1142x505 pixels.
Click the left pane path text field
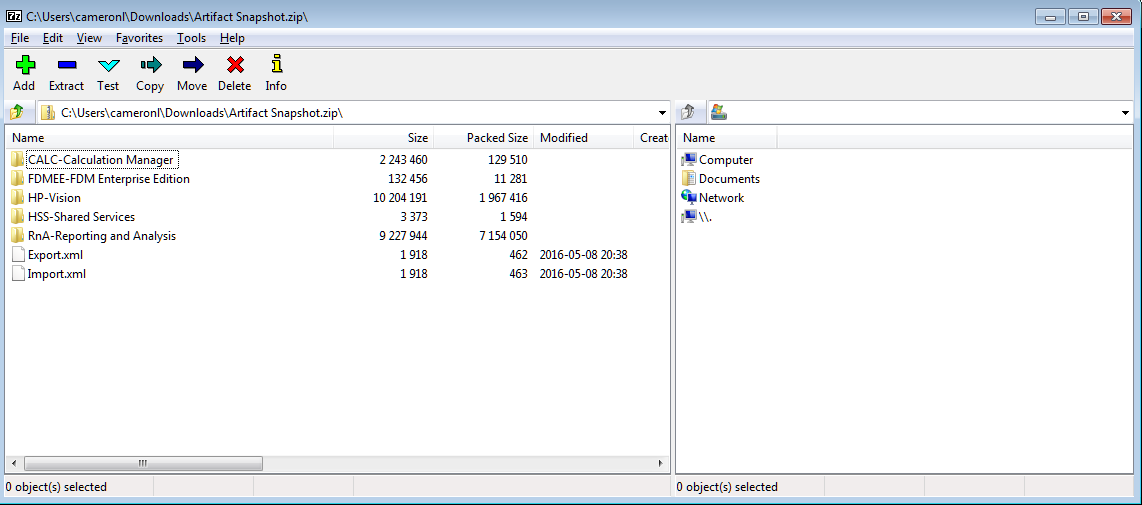pyautogui.click(x=355, y=113)
